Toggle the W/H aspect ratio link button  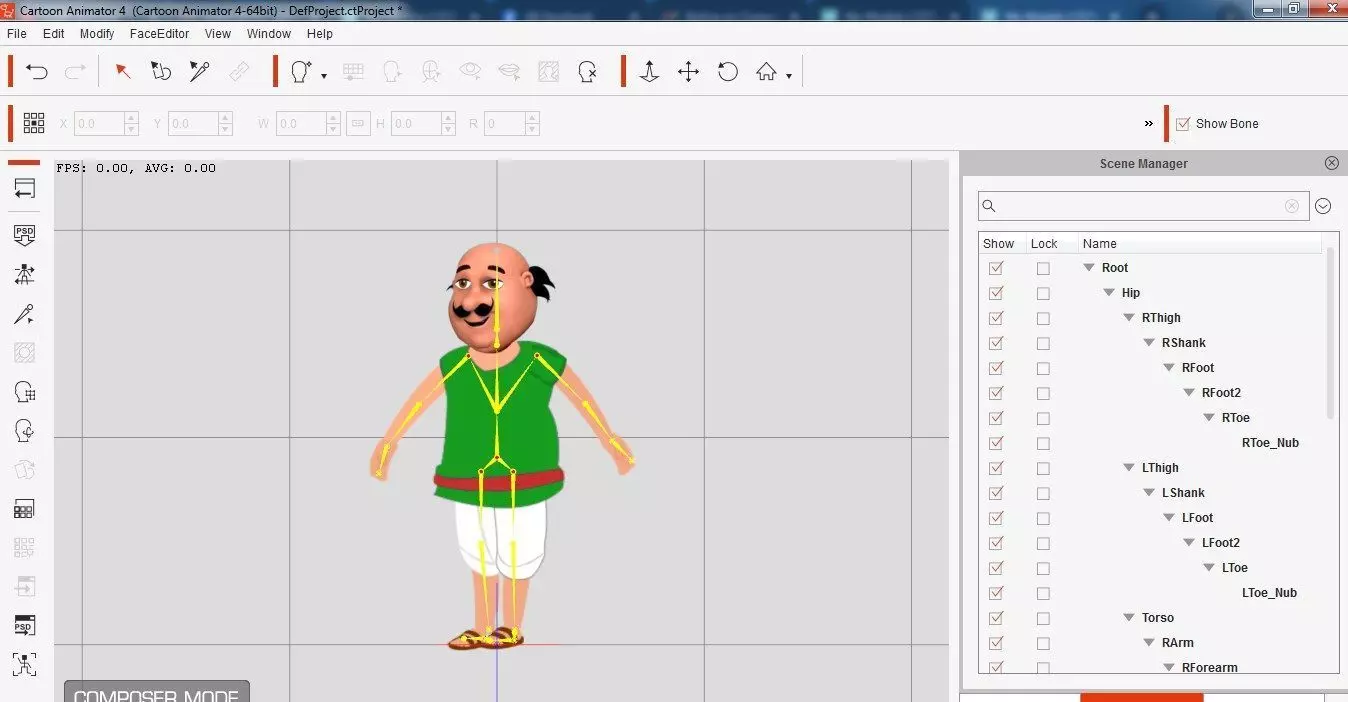point(359,124)
